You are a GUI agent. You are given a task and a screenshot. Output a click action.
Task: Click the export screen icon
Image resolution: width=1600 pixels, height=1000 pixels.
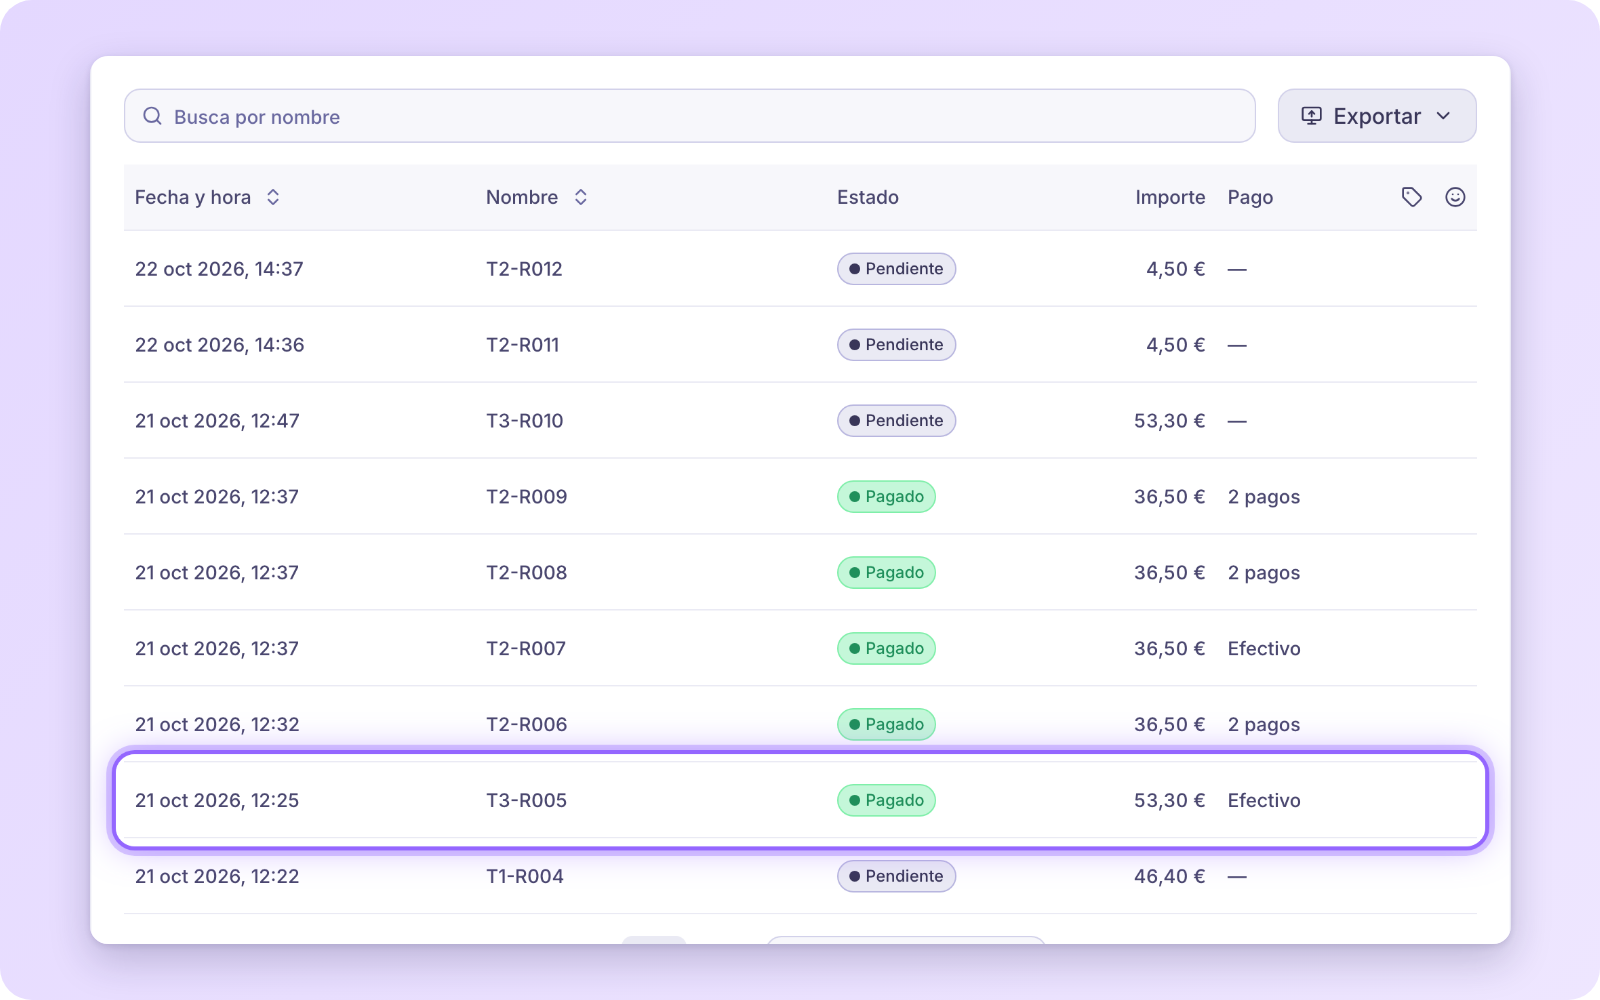click(x=1311, y=116)
